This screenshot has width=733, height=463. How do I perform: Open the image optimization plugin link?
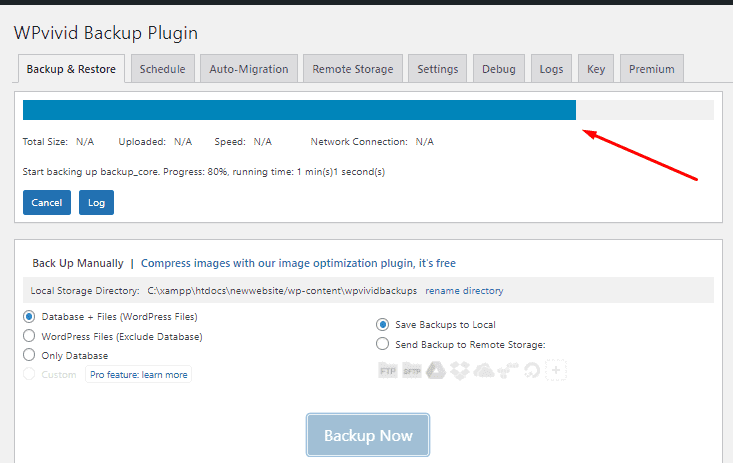[298, 263]
